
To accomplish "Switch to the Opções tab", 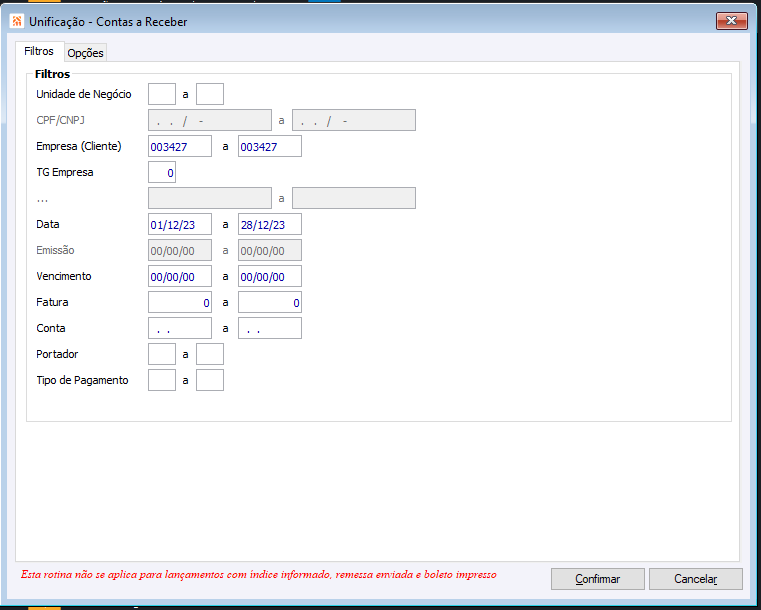I will (85, 53).
